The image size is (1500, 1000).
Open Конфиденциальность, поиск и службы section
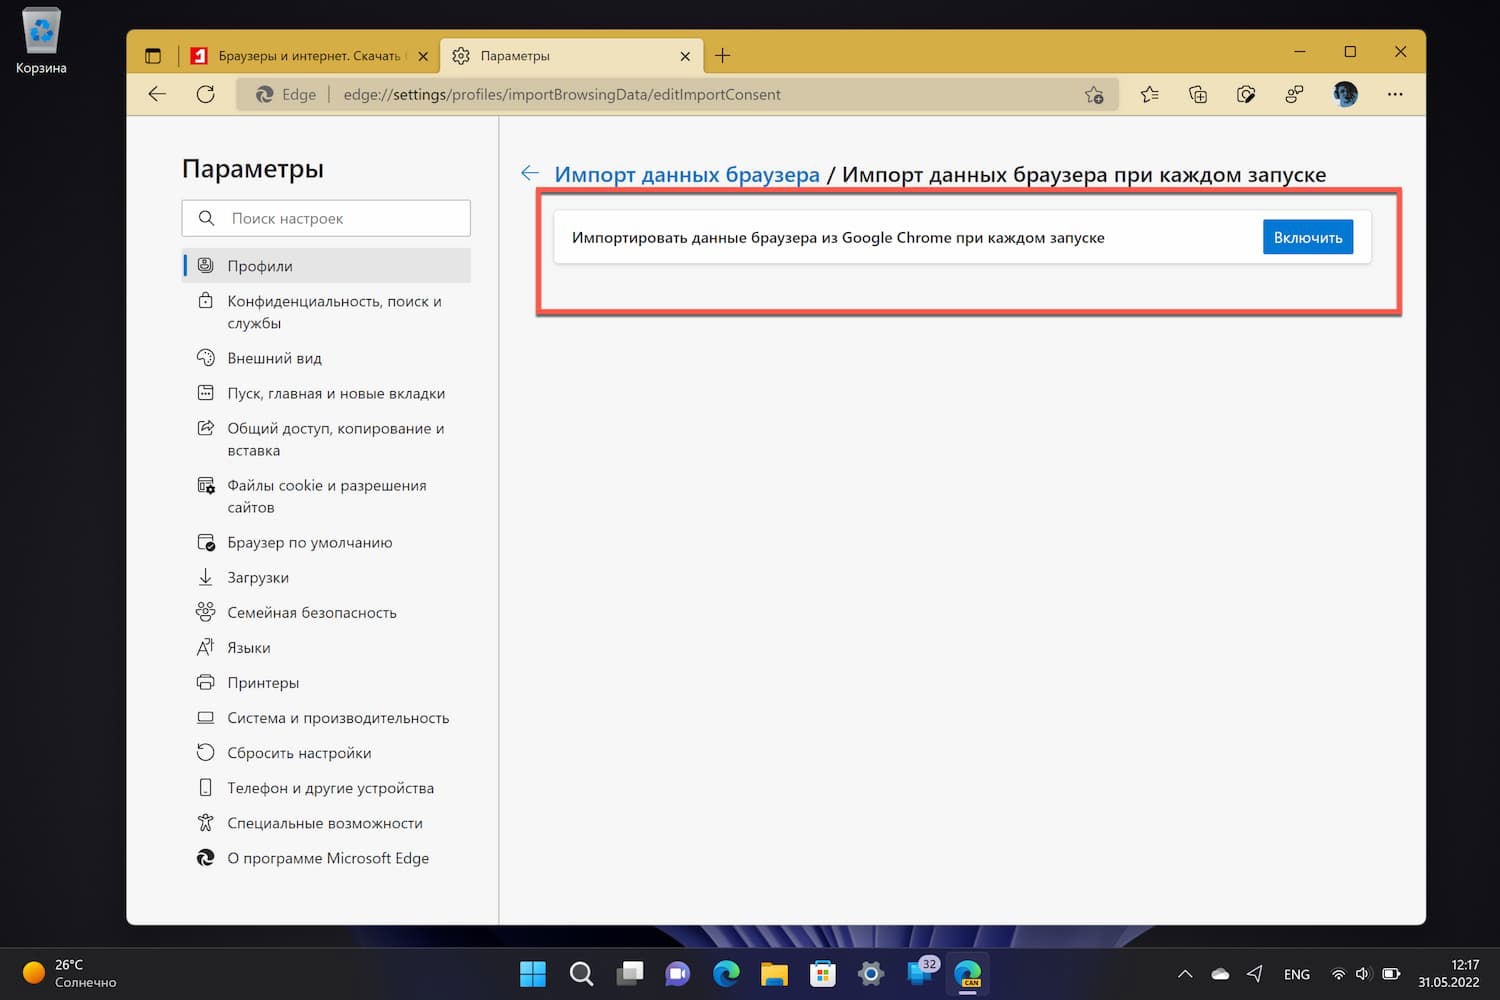click(326, 312)
